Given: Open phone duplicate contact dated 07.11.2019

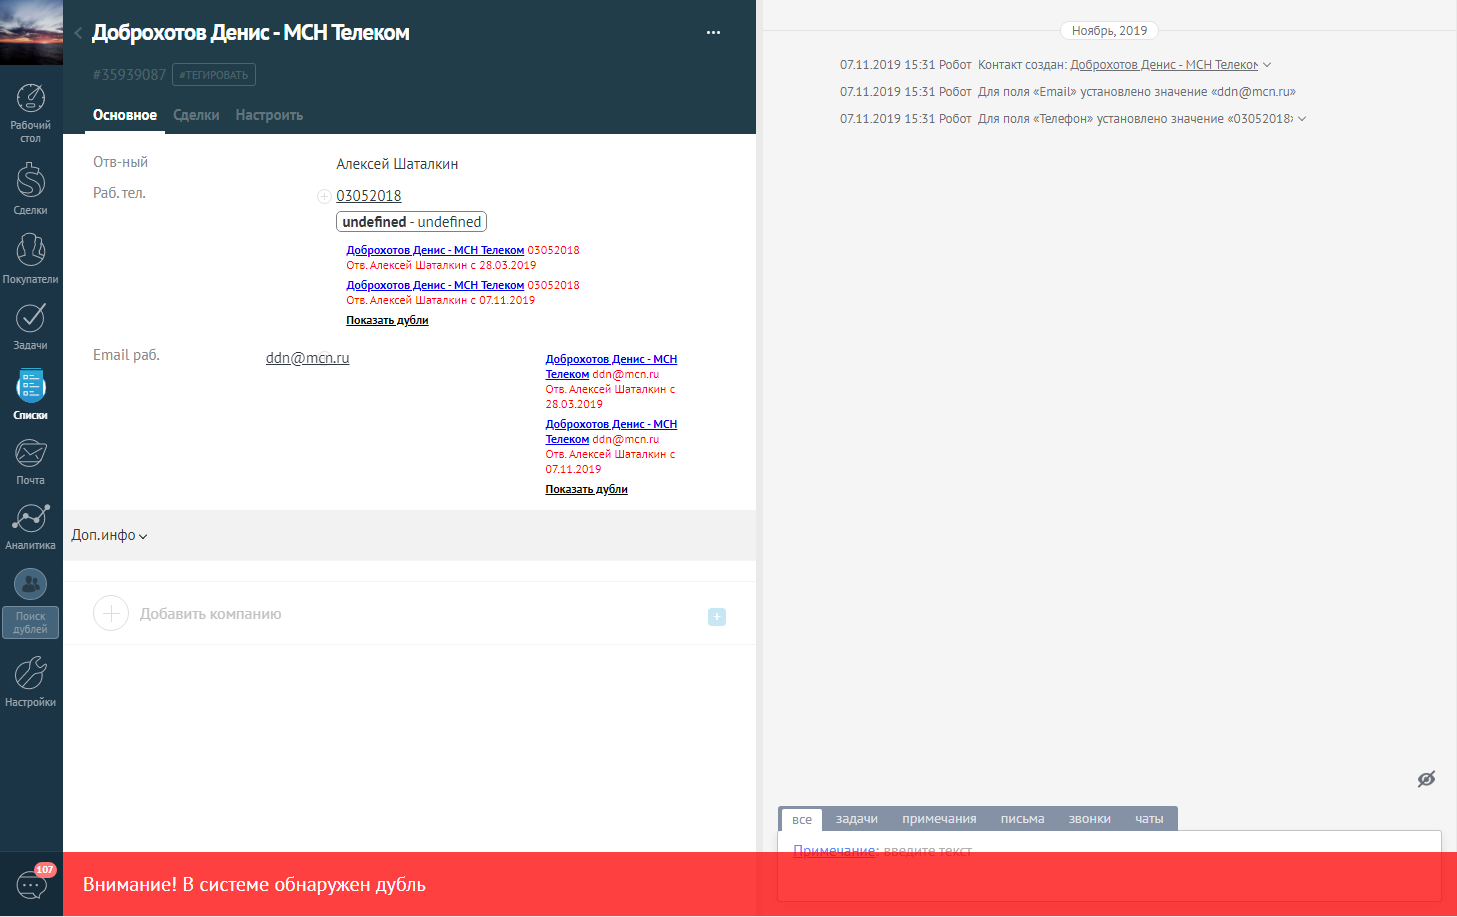Looking at the screenshot, I should [x=435, y=285].
